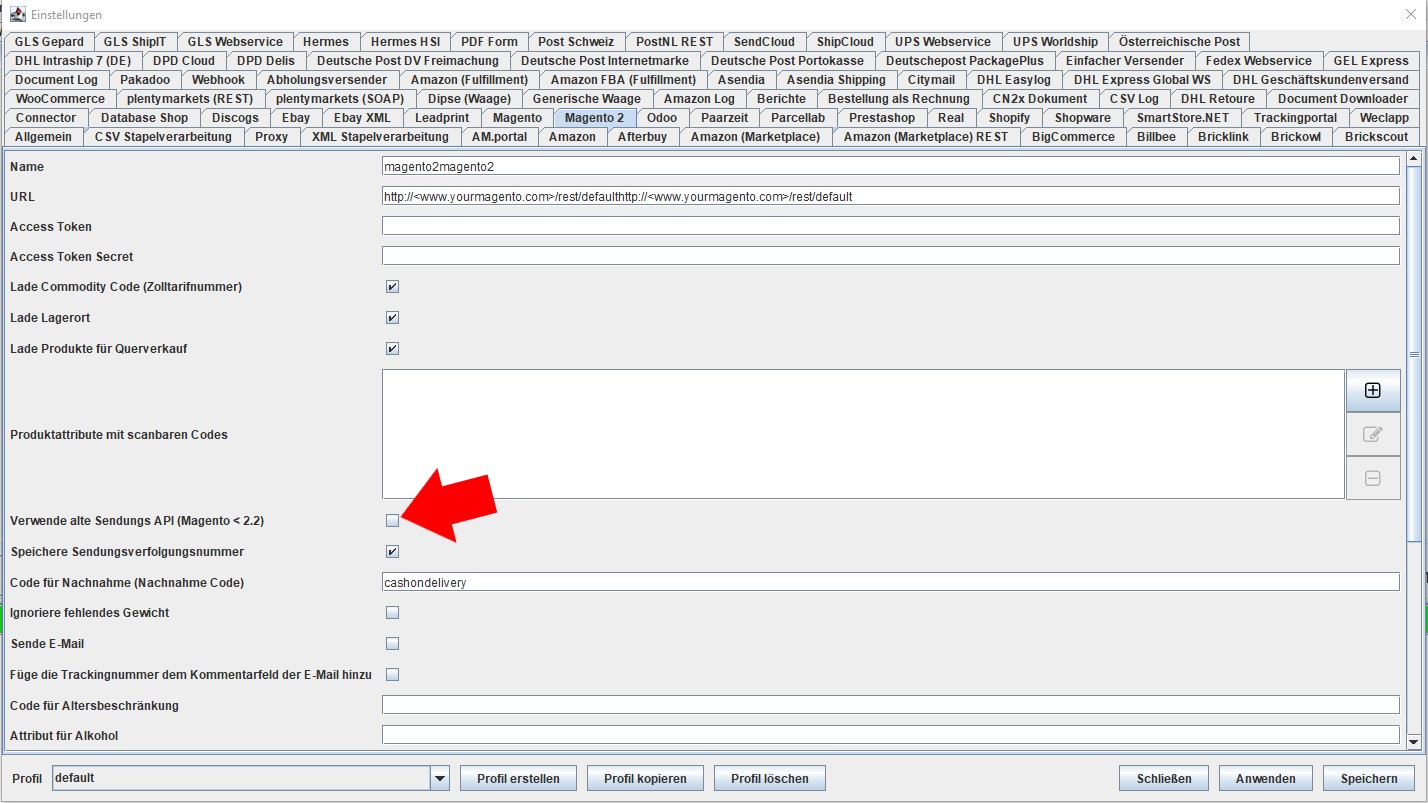Focus the URL input field
This screenshot has height=803, width=1428.
[890, 196]
